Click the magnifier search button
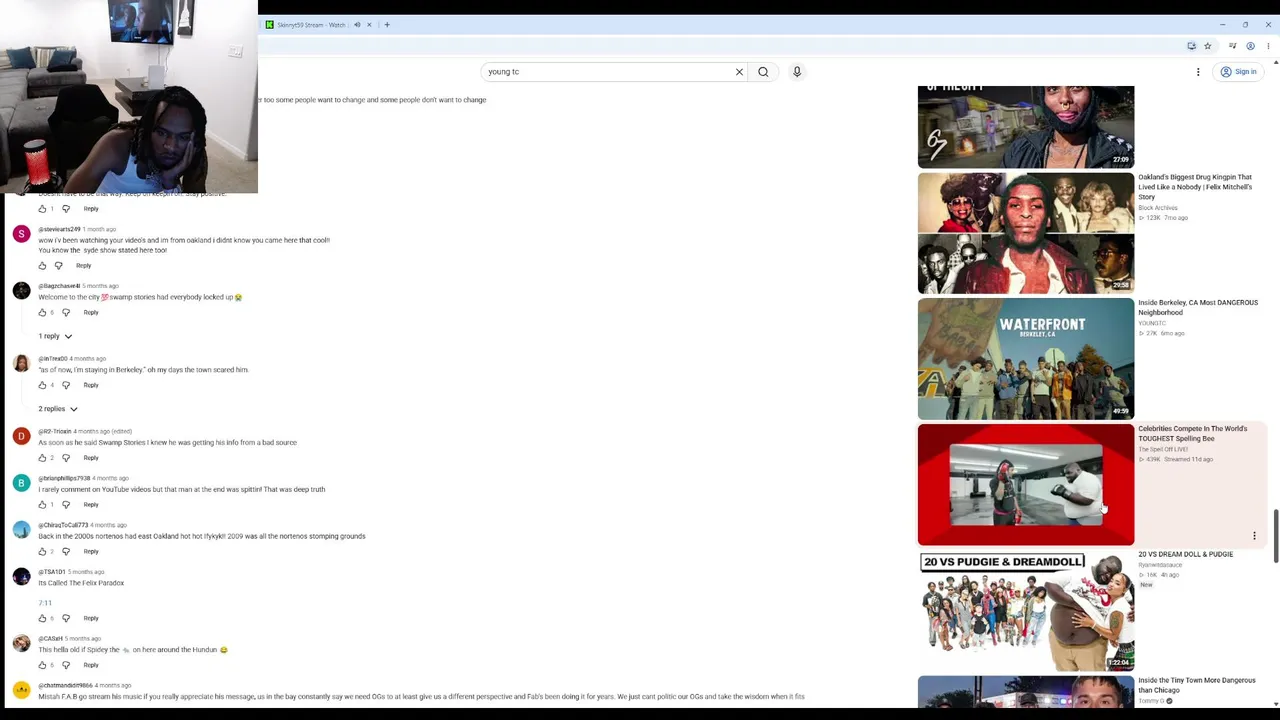Viewport: 1280px width, 720px height. pos(763,72)
